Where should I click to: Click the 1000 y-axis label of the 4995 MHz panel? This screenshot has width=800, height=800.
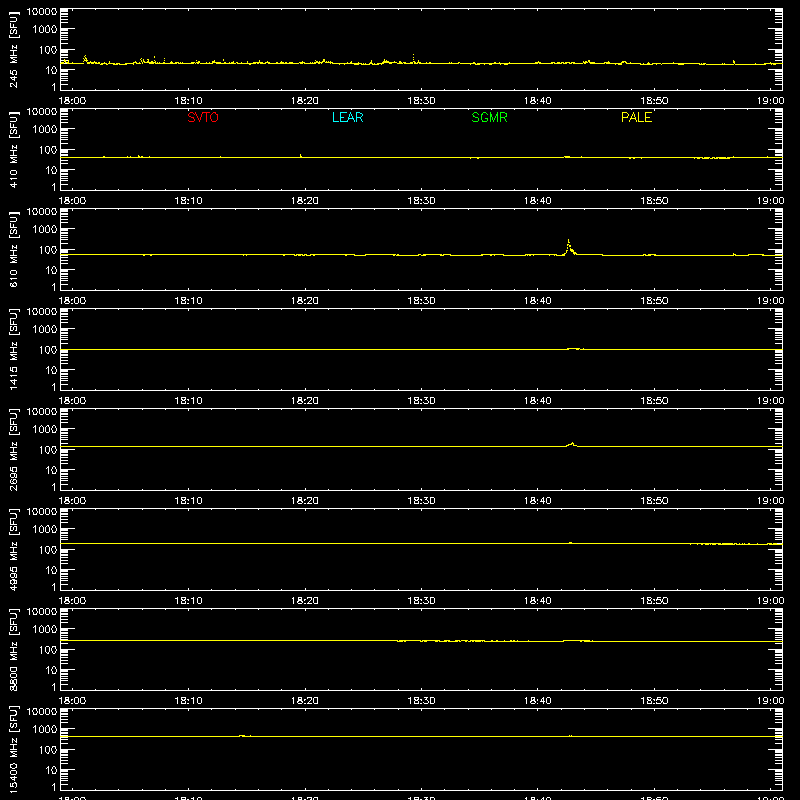tap(45, 530)
